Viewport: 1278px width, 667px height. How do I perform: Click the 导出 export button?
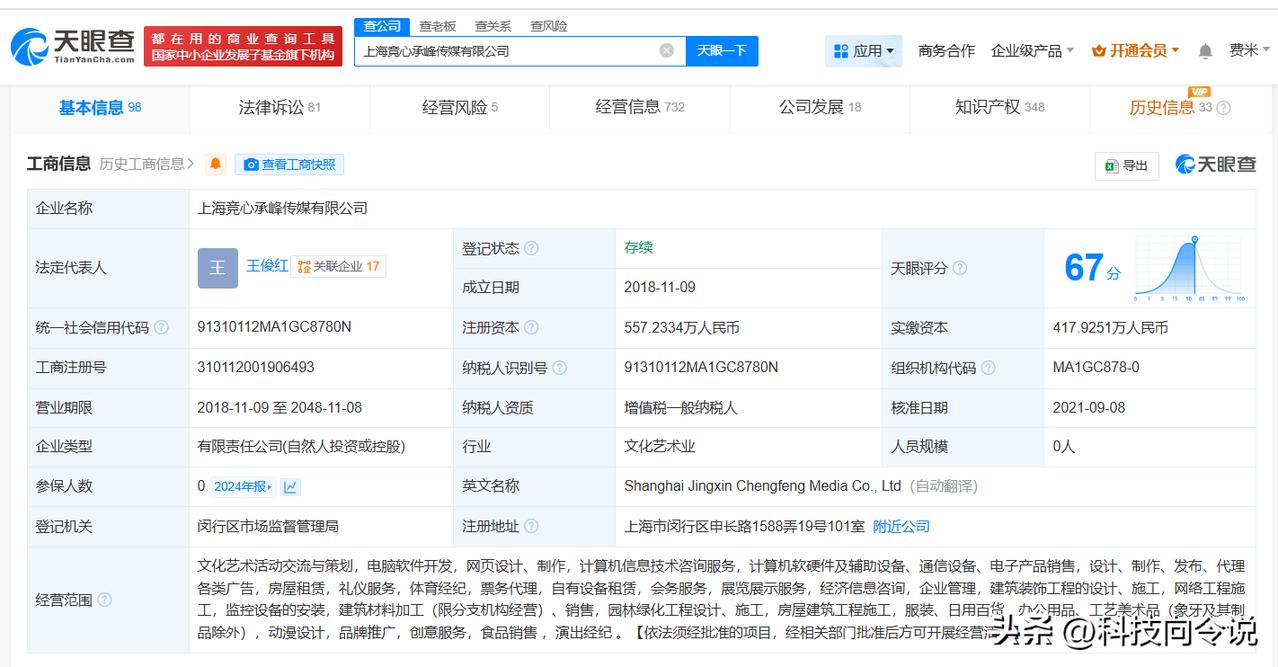(1126, 166)
